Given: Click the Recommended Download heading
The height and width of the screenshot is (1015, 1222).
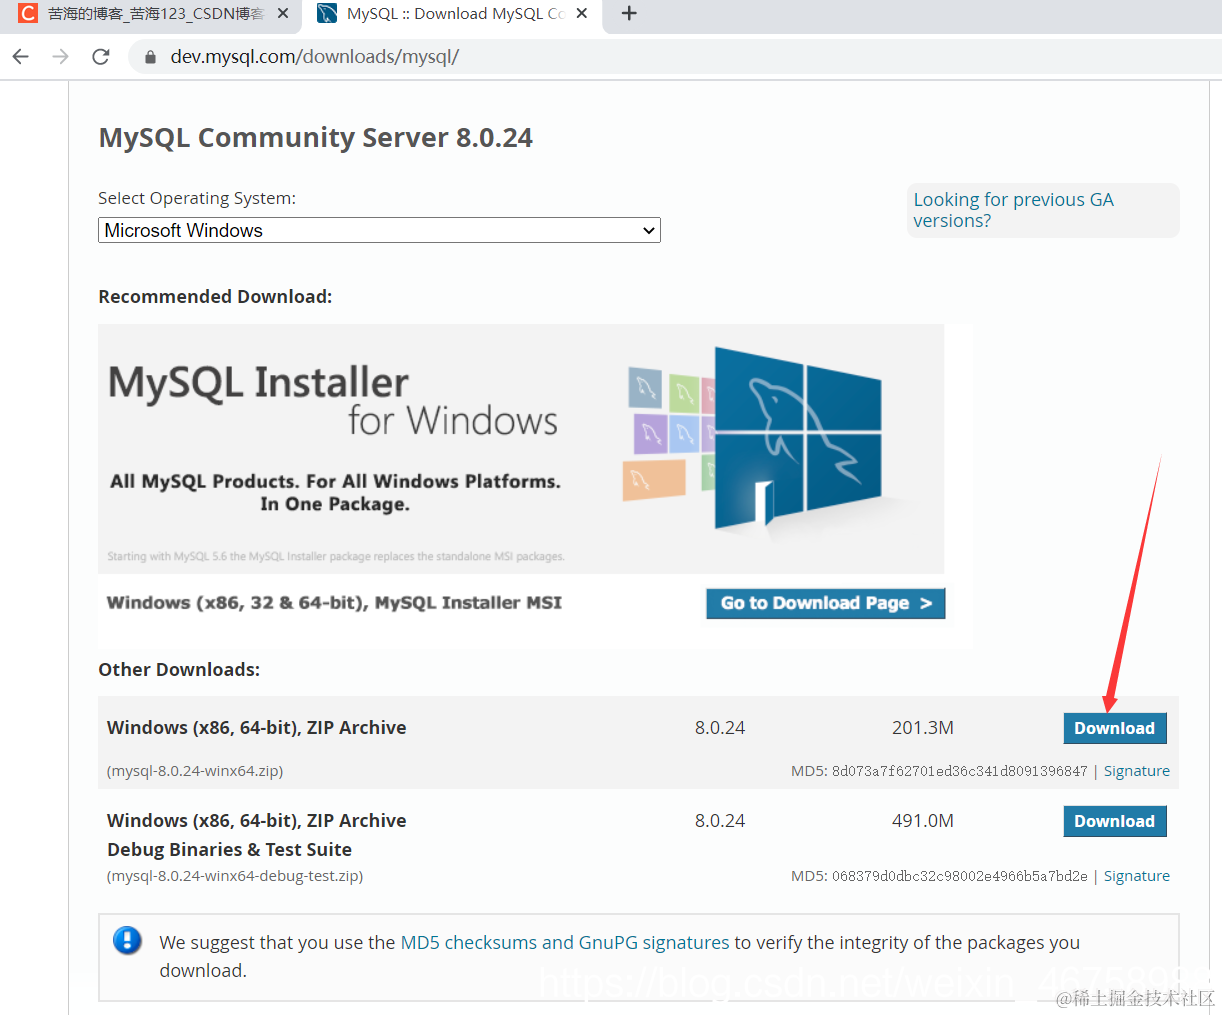Looking at the screenshot, I should (215, 297).
